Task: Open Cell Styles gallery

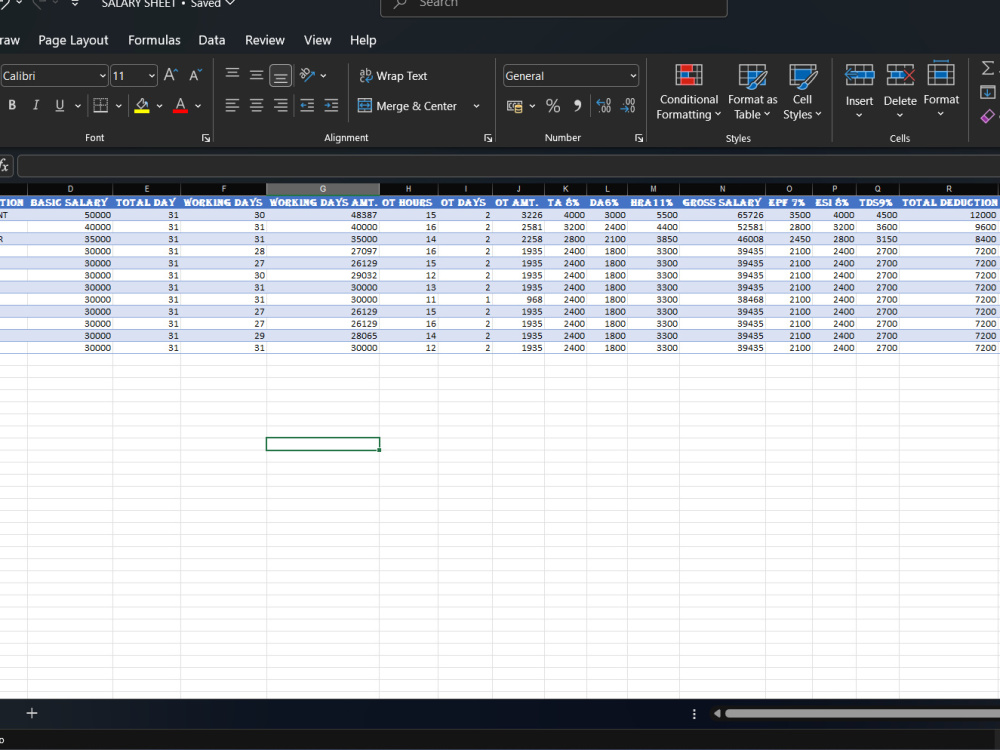Action: (802, 92)
